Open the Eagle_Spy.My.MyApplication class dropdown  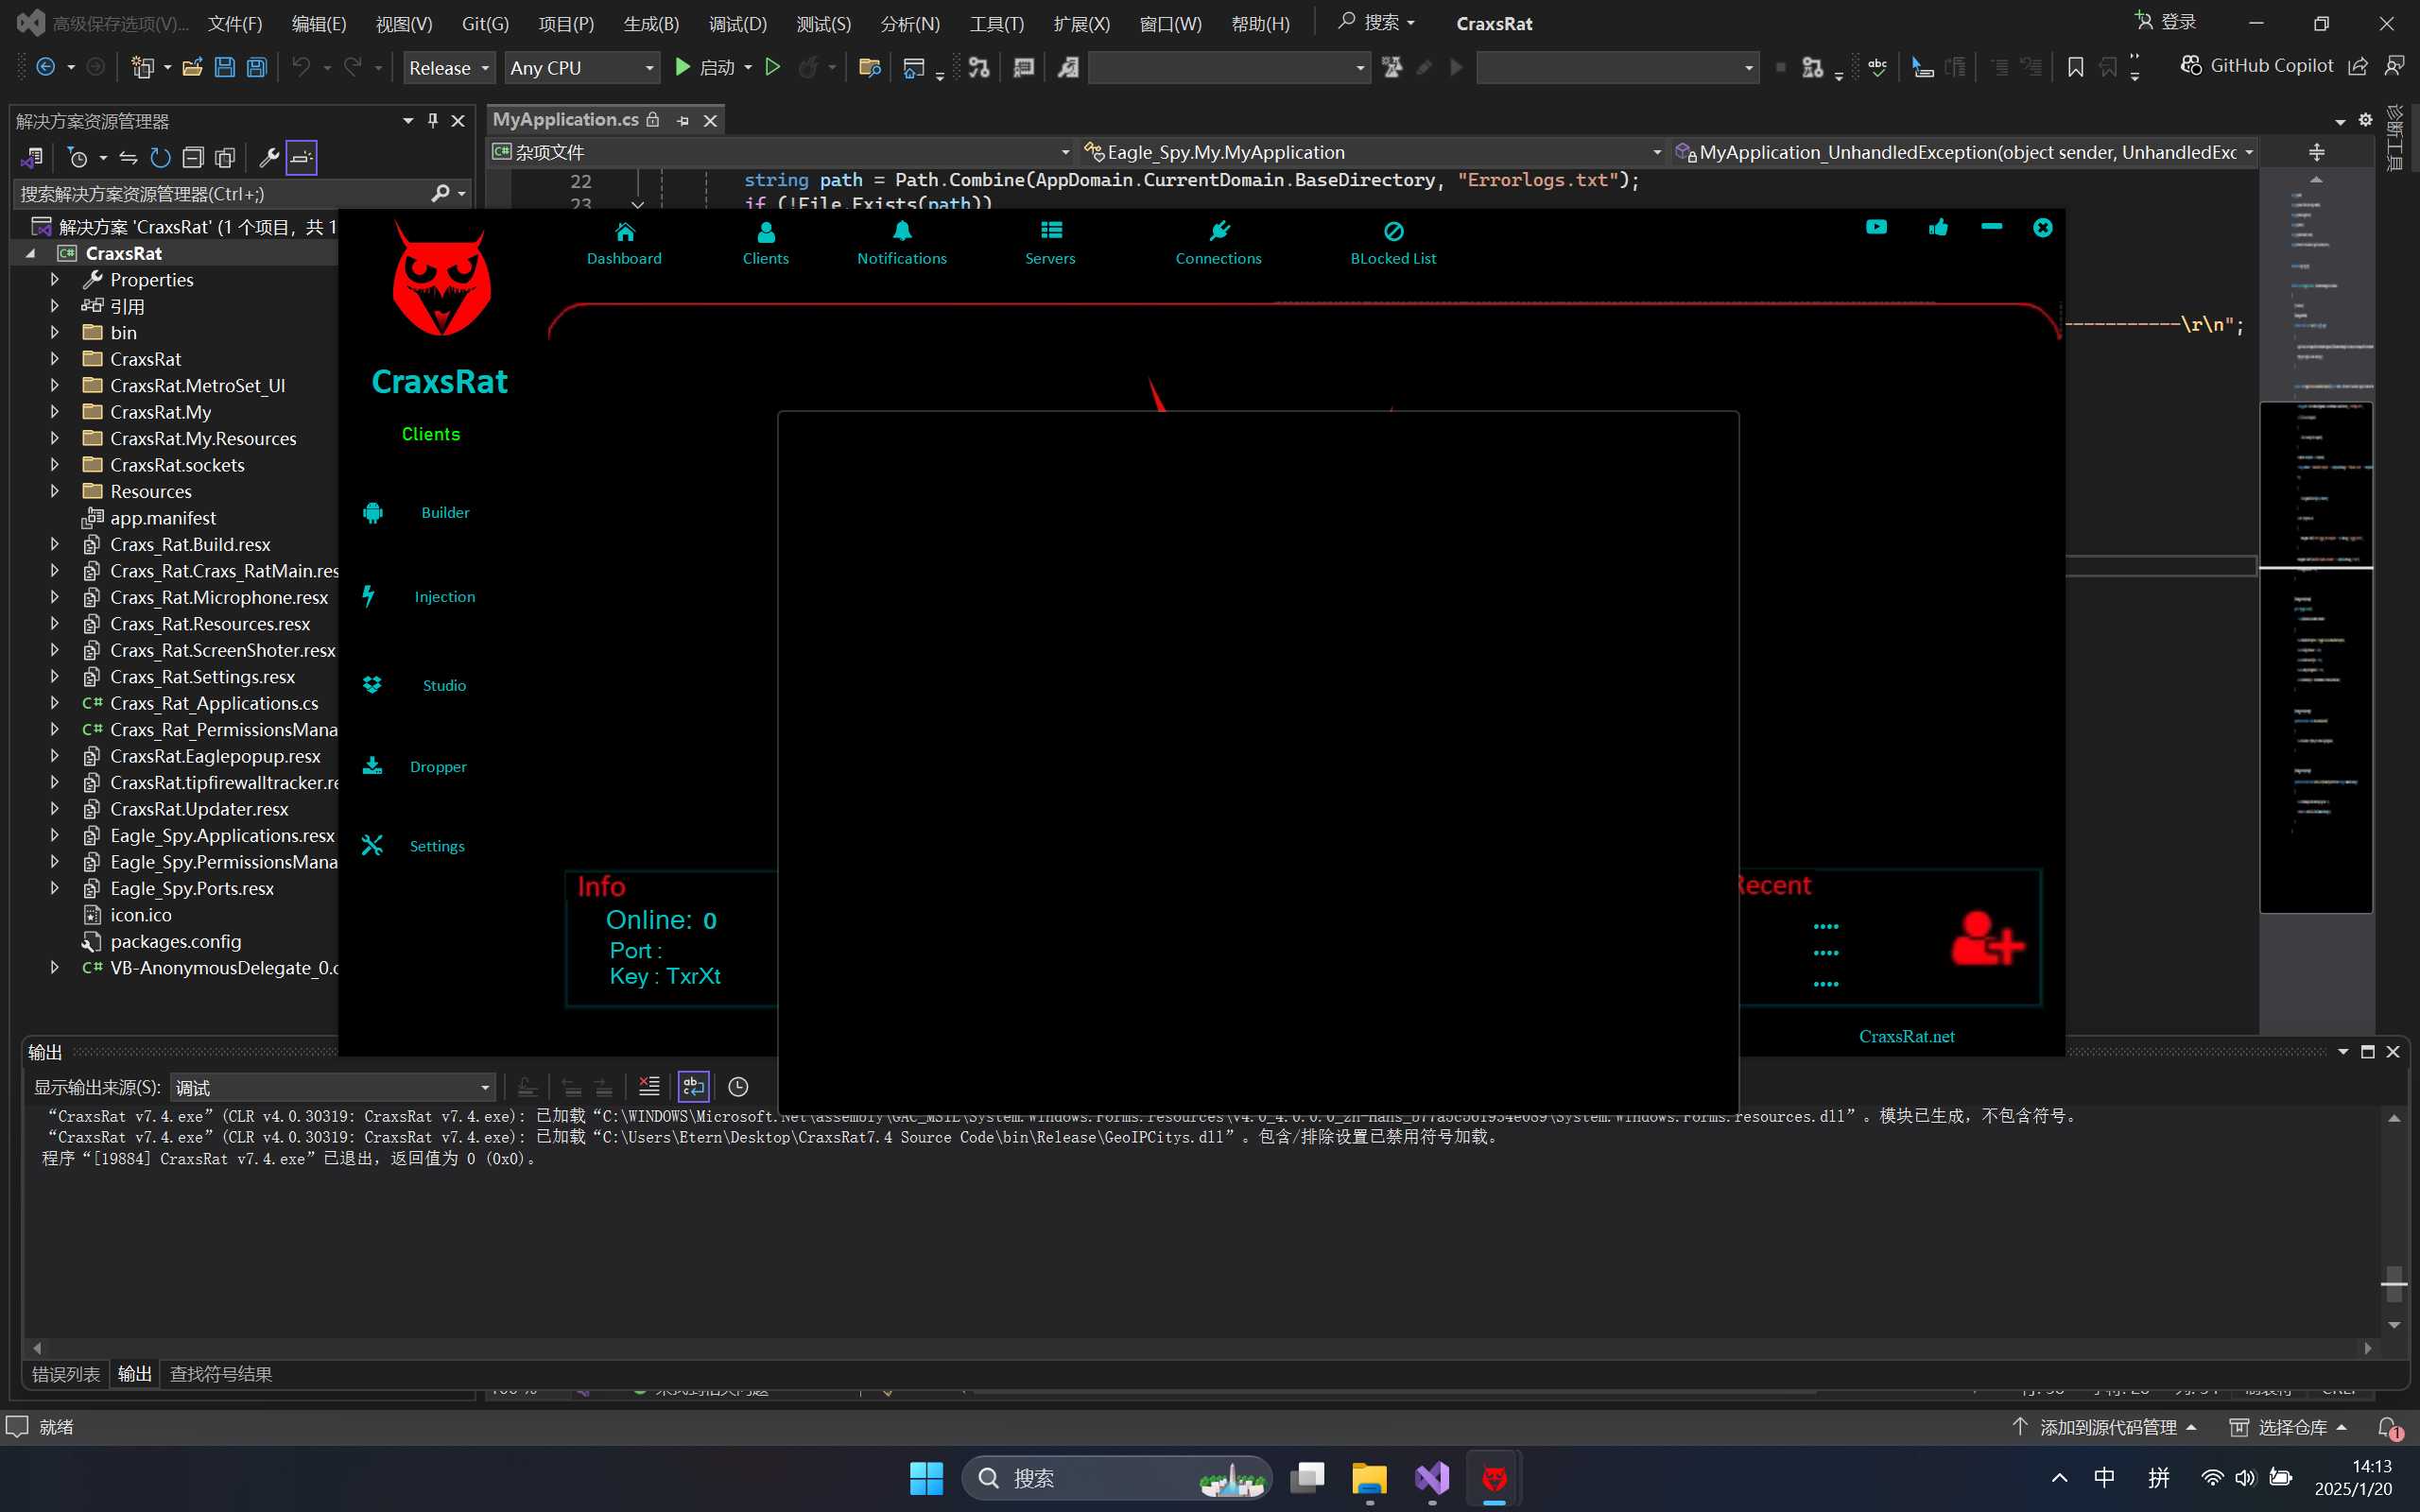1374,152
